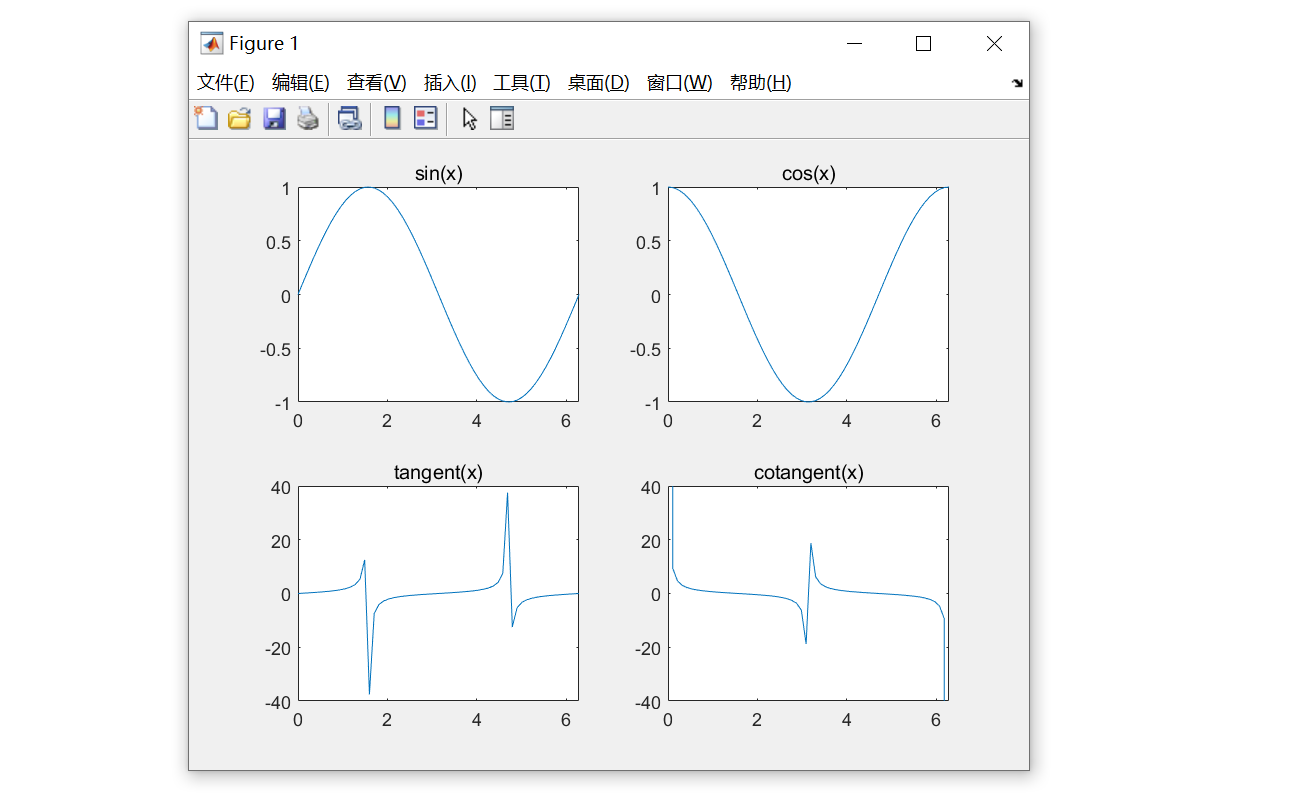Viewport: 1313px width, 793px height.
Task: Select the sin(x) plot title
Action: click(x=438, y=174)
